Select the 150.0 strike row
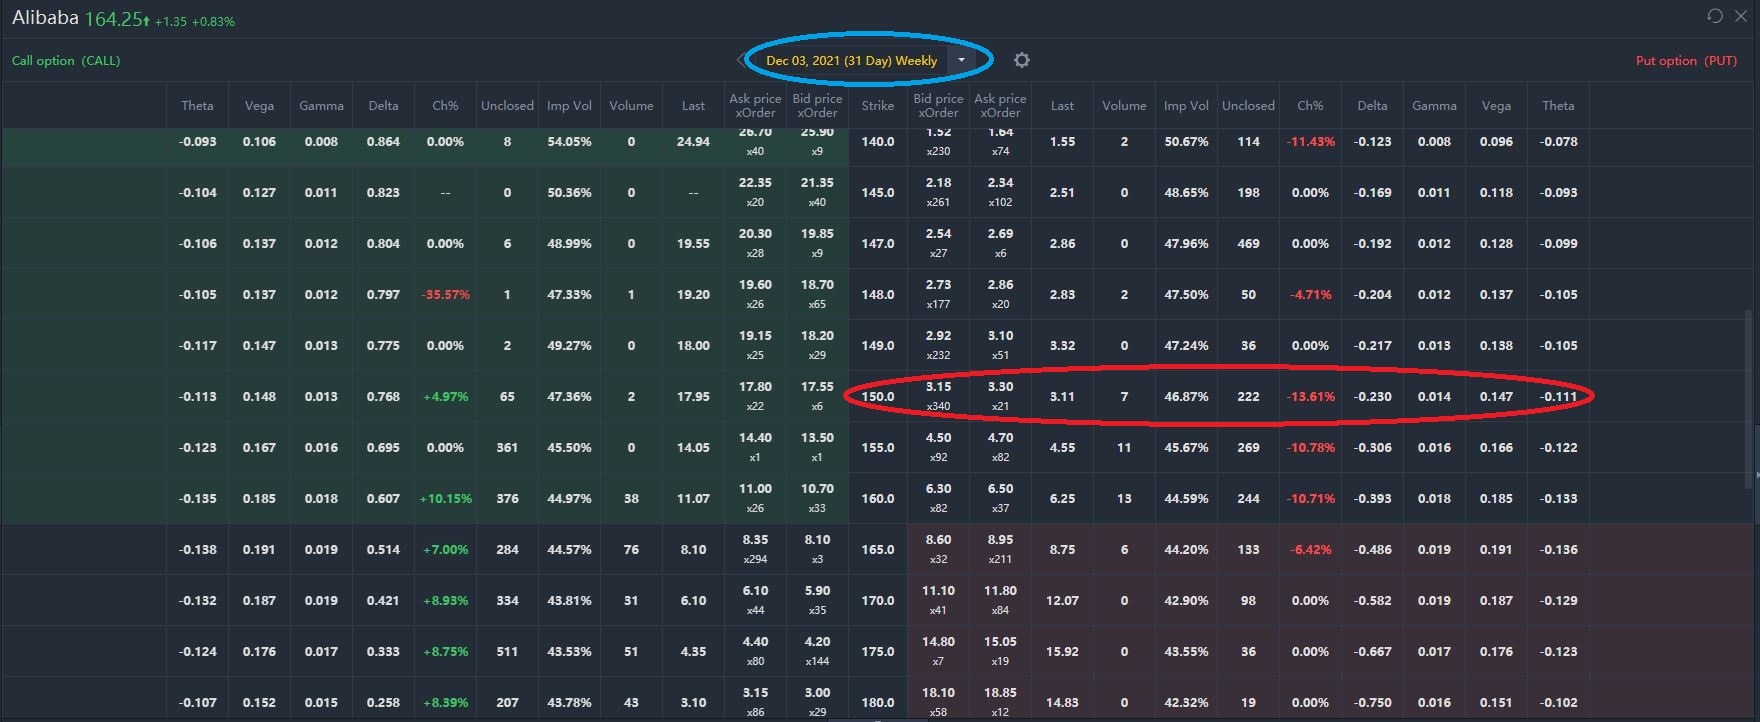 (880, 396)
